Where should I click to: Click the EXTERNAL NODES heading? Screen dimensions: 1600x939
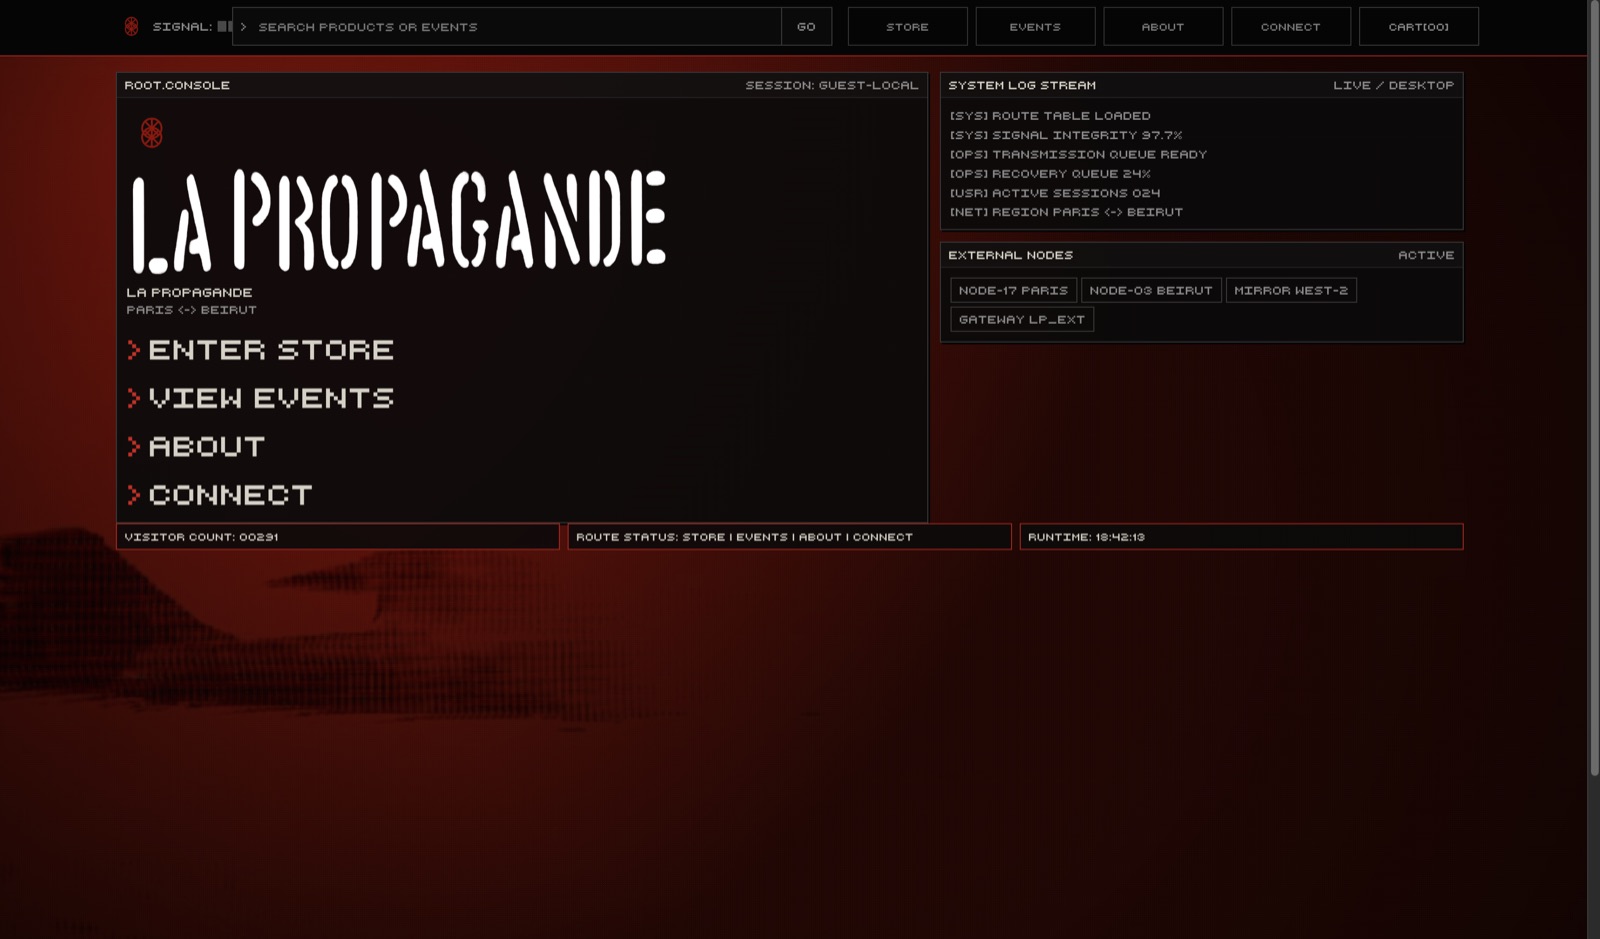click(x=1011, y=255)
